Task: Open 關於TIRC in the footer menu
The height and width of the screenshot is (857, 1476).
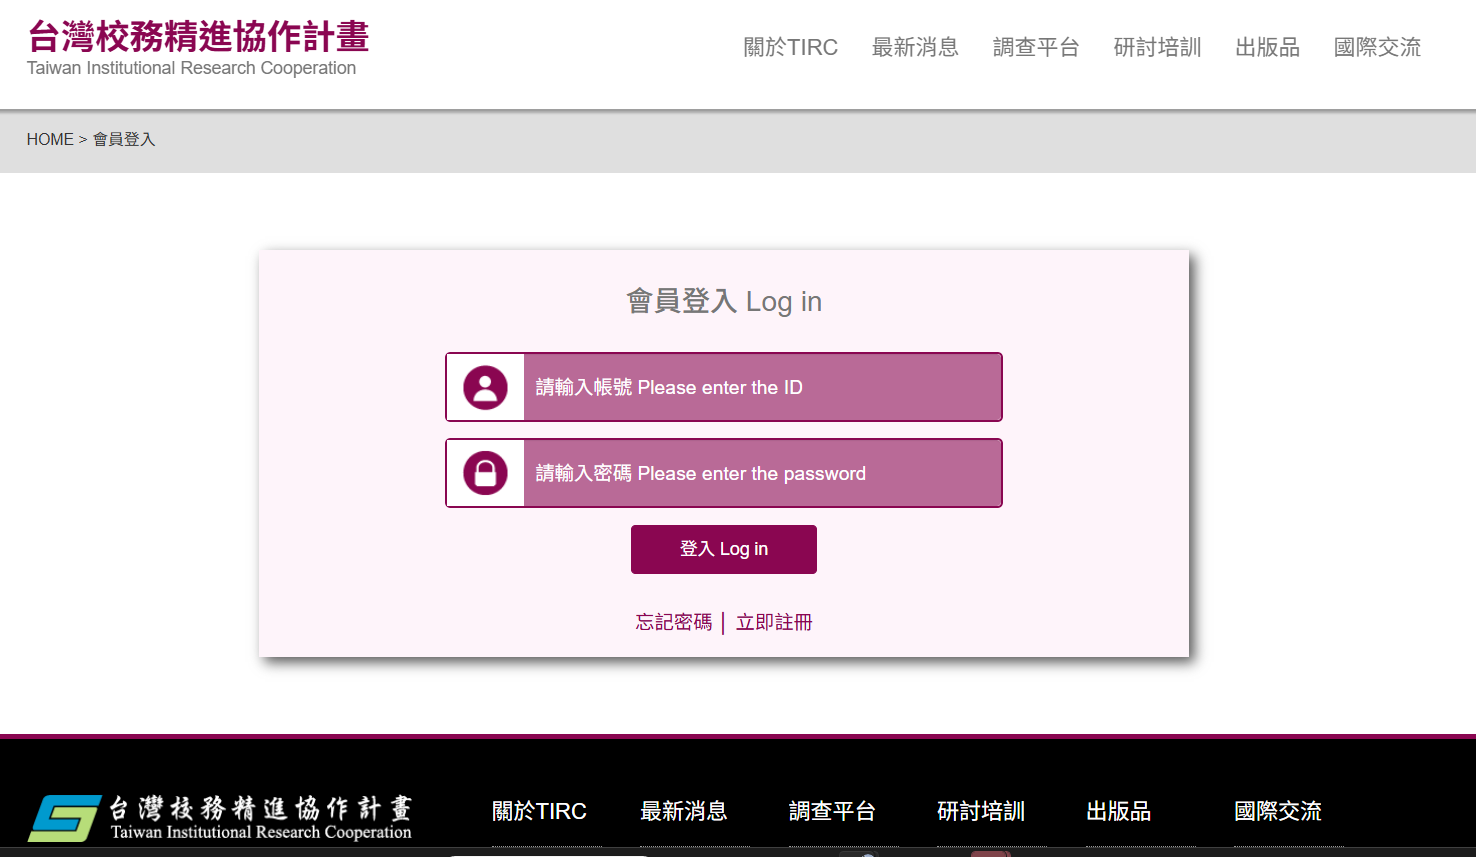Action: [539, 811]
